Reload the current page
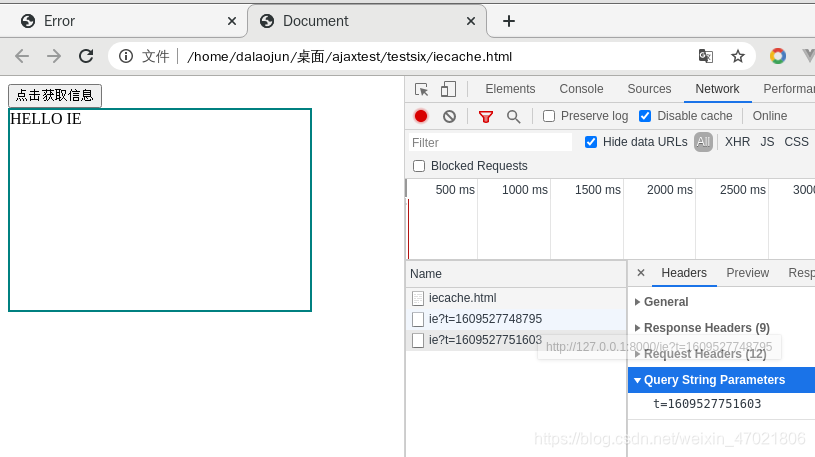The image size is (815, 457). [86, 56]
